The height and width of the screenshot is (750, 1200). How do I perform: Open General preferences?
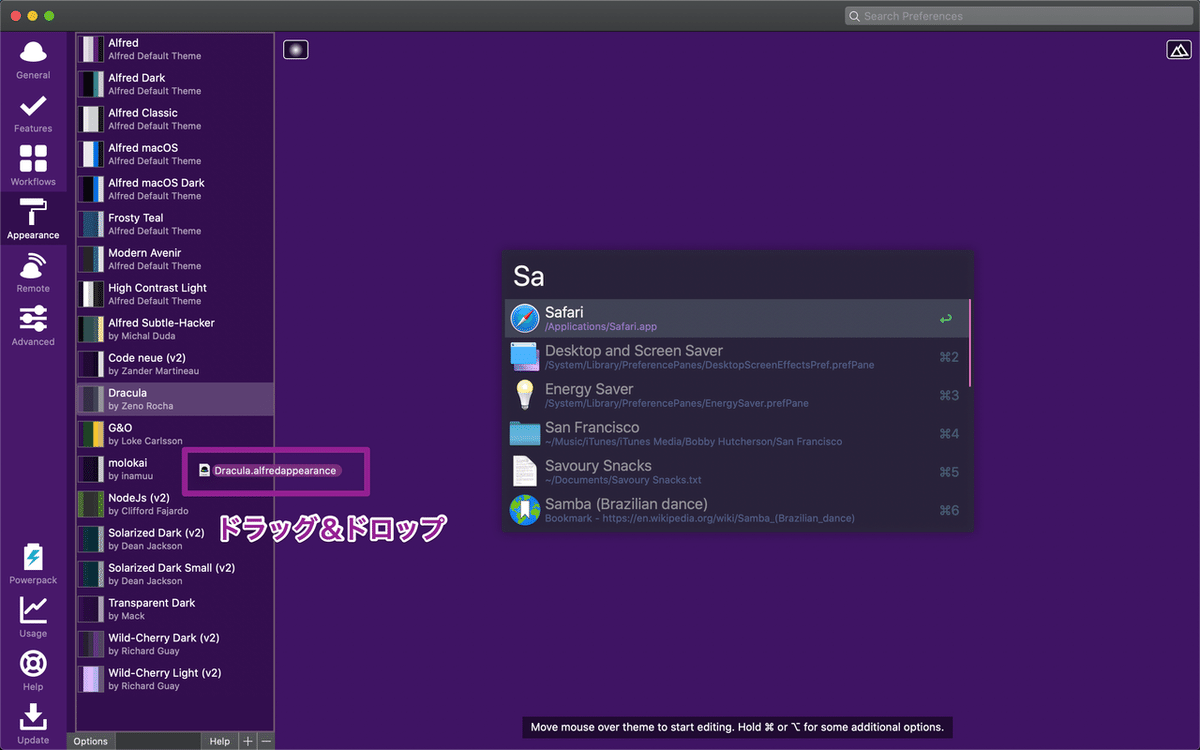tap(33, 59)
